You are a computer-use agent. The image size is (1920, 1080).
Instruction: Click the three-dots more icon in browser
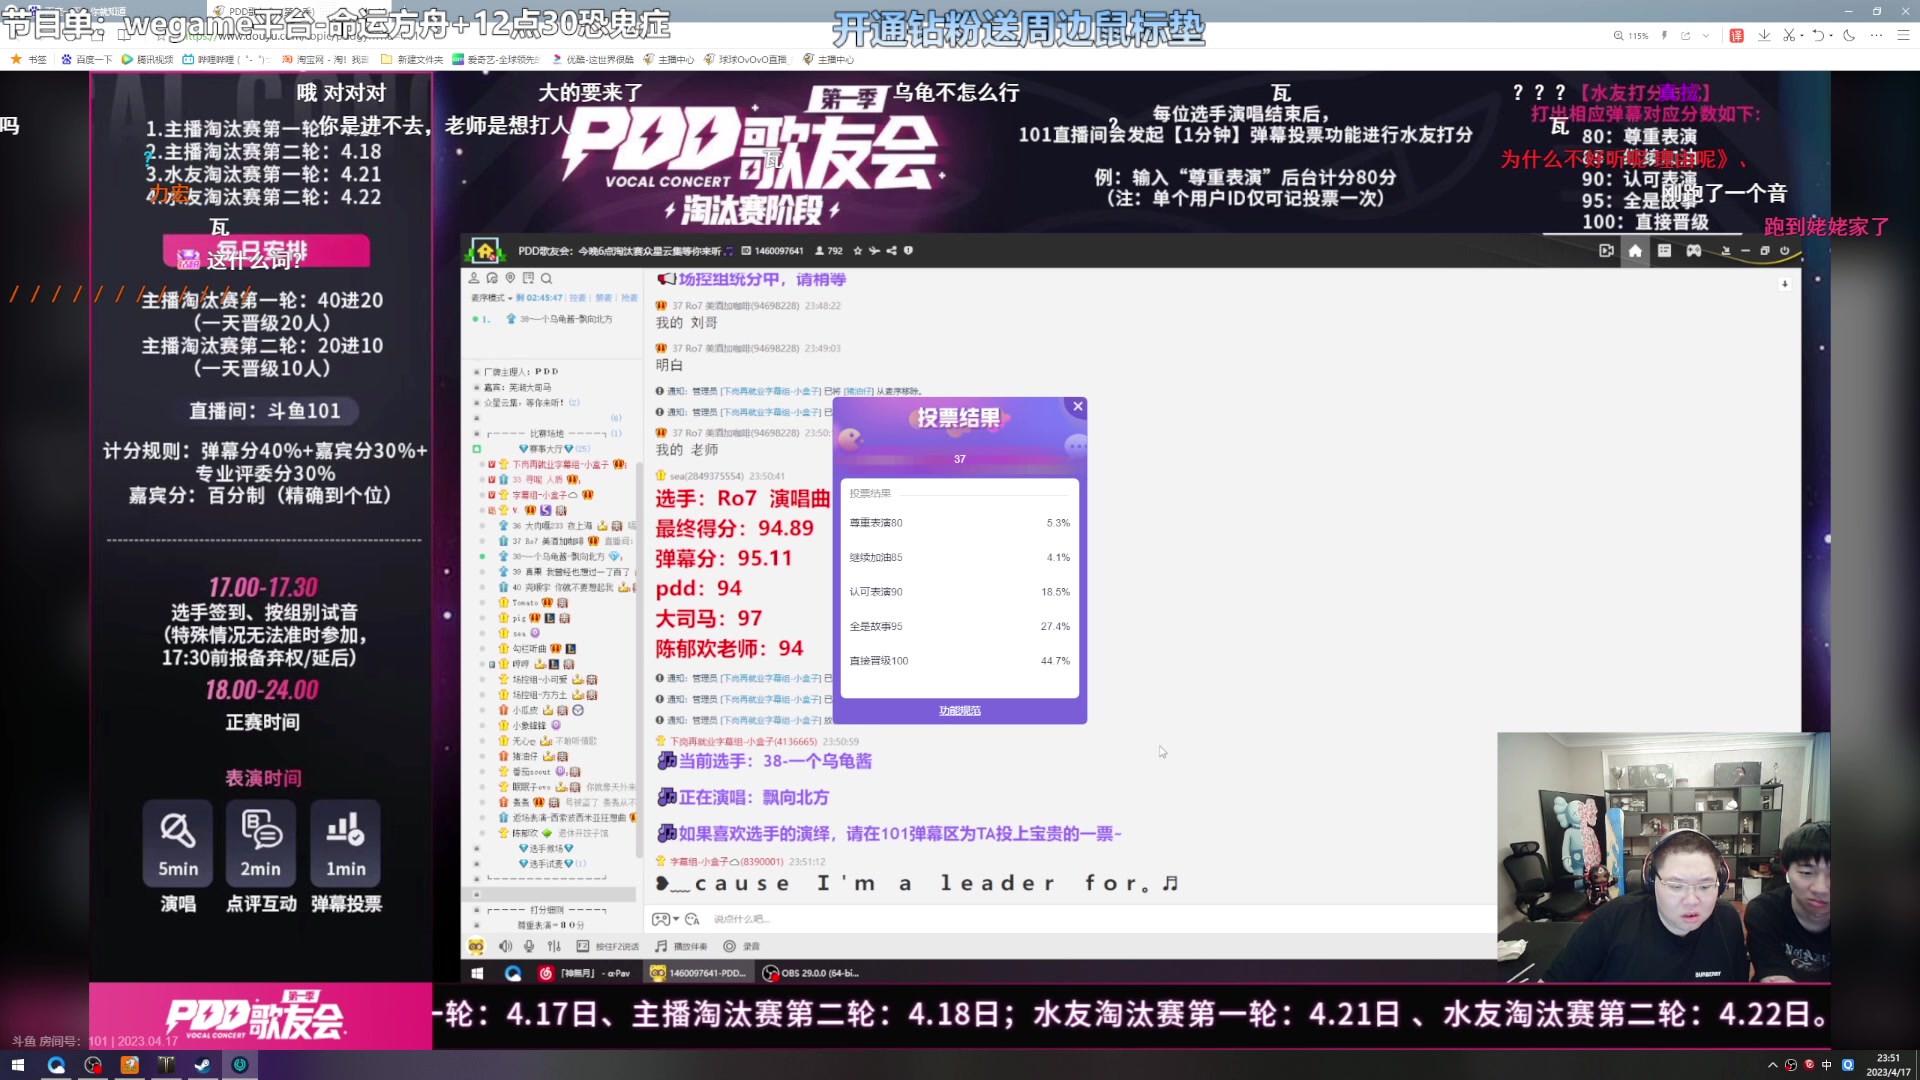pos(1876,35)
